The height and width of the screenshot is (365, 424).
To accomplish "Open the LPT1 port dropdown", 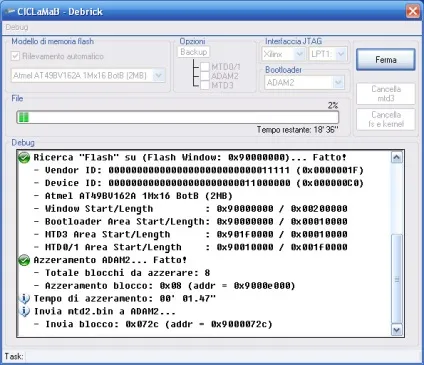I will tap(341, 54).
